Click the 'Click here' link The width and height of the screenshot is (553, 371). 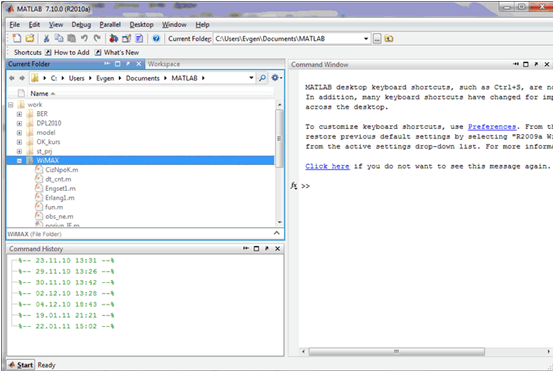[x=327, y=166]
